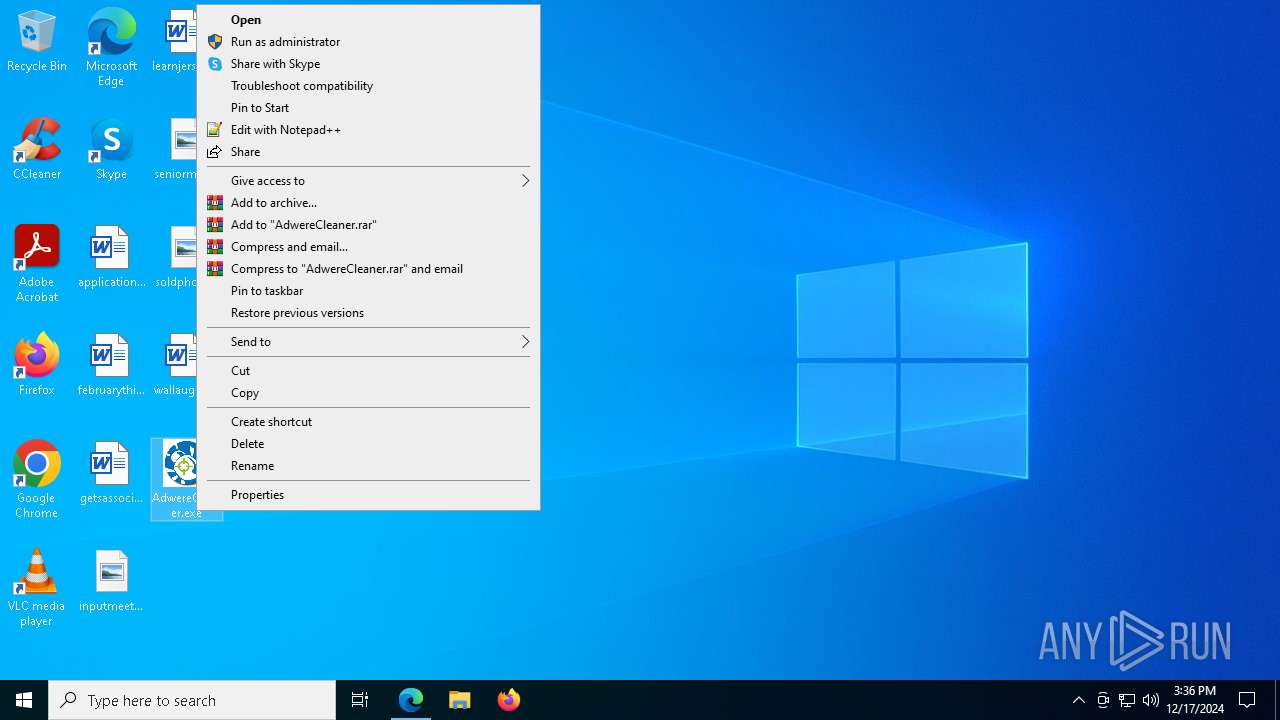Choose Share with Skype

click(x=368, y=63)
